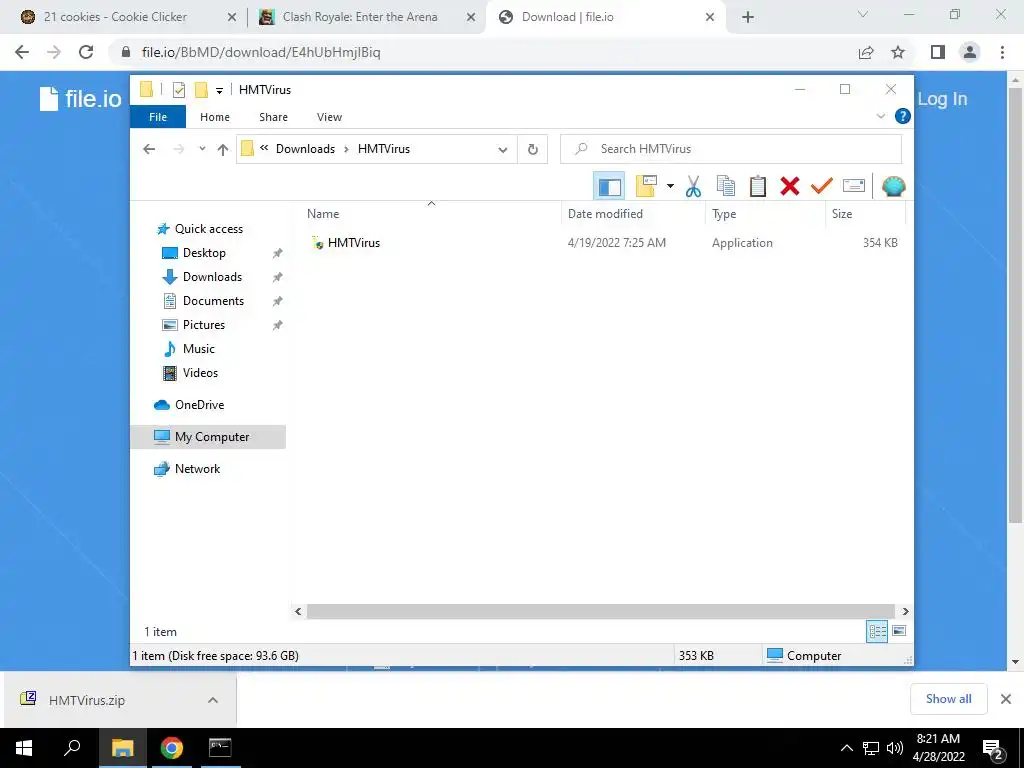Unpin Desktop using its pin icon
This screenshot has height=768, width=1024.
click(x=278, y=253)
